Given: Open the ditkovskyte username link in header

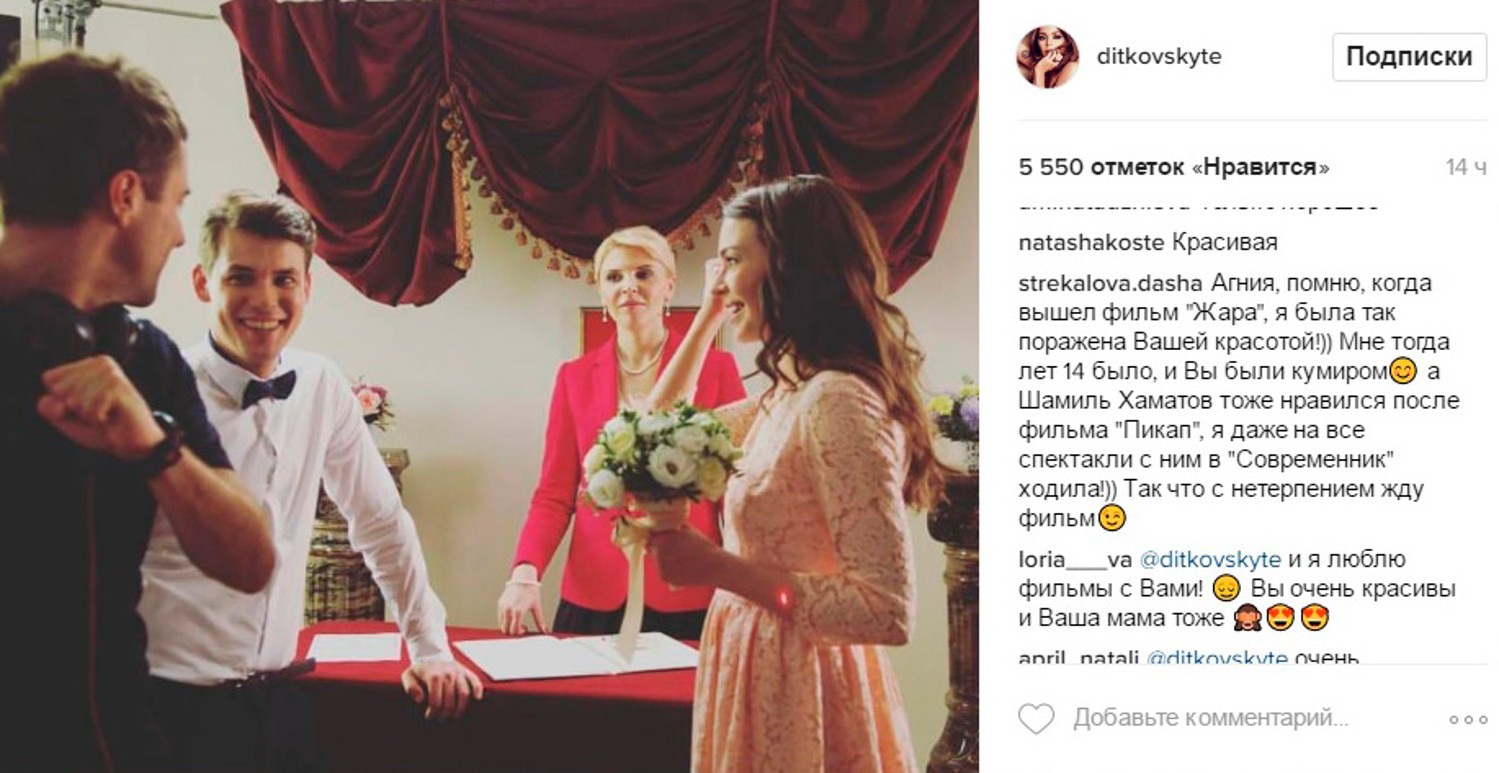Looking at the screenshot, I should tap(1159, 57).
